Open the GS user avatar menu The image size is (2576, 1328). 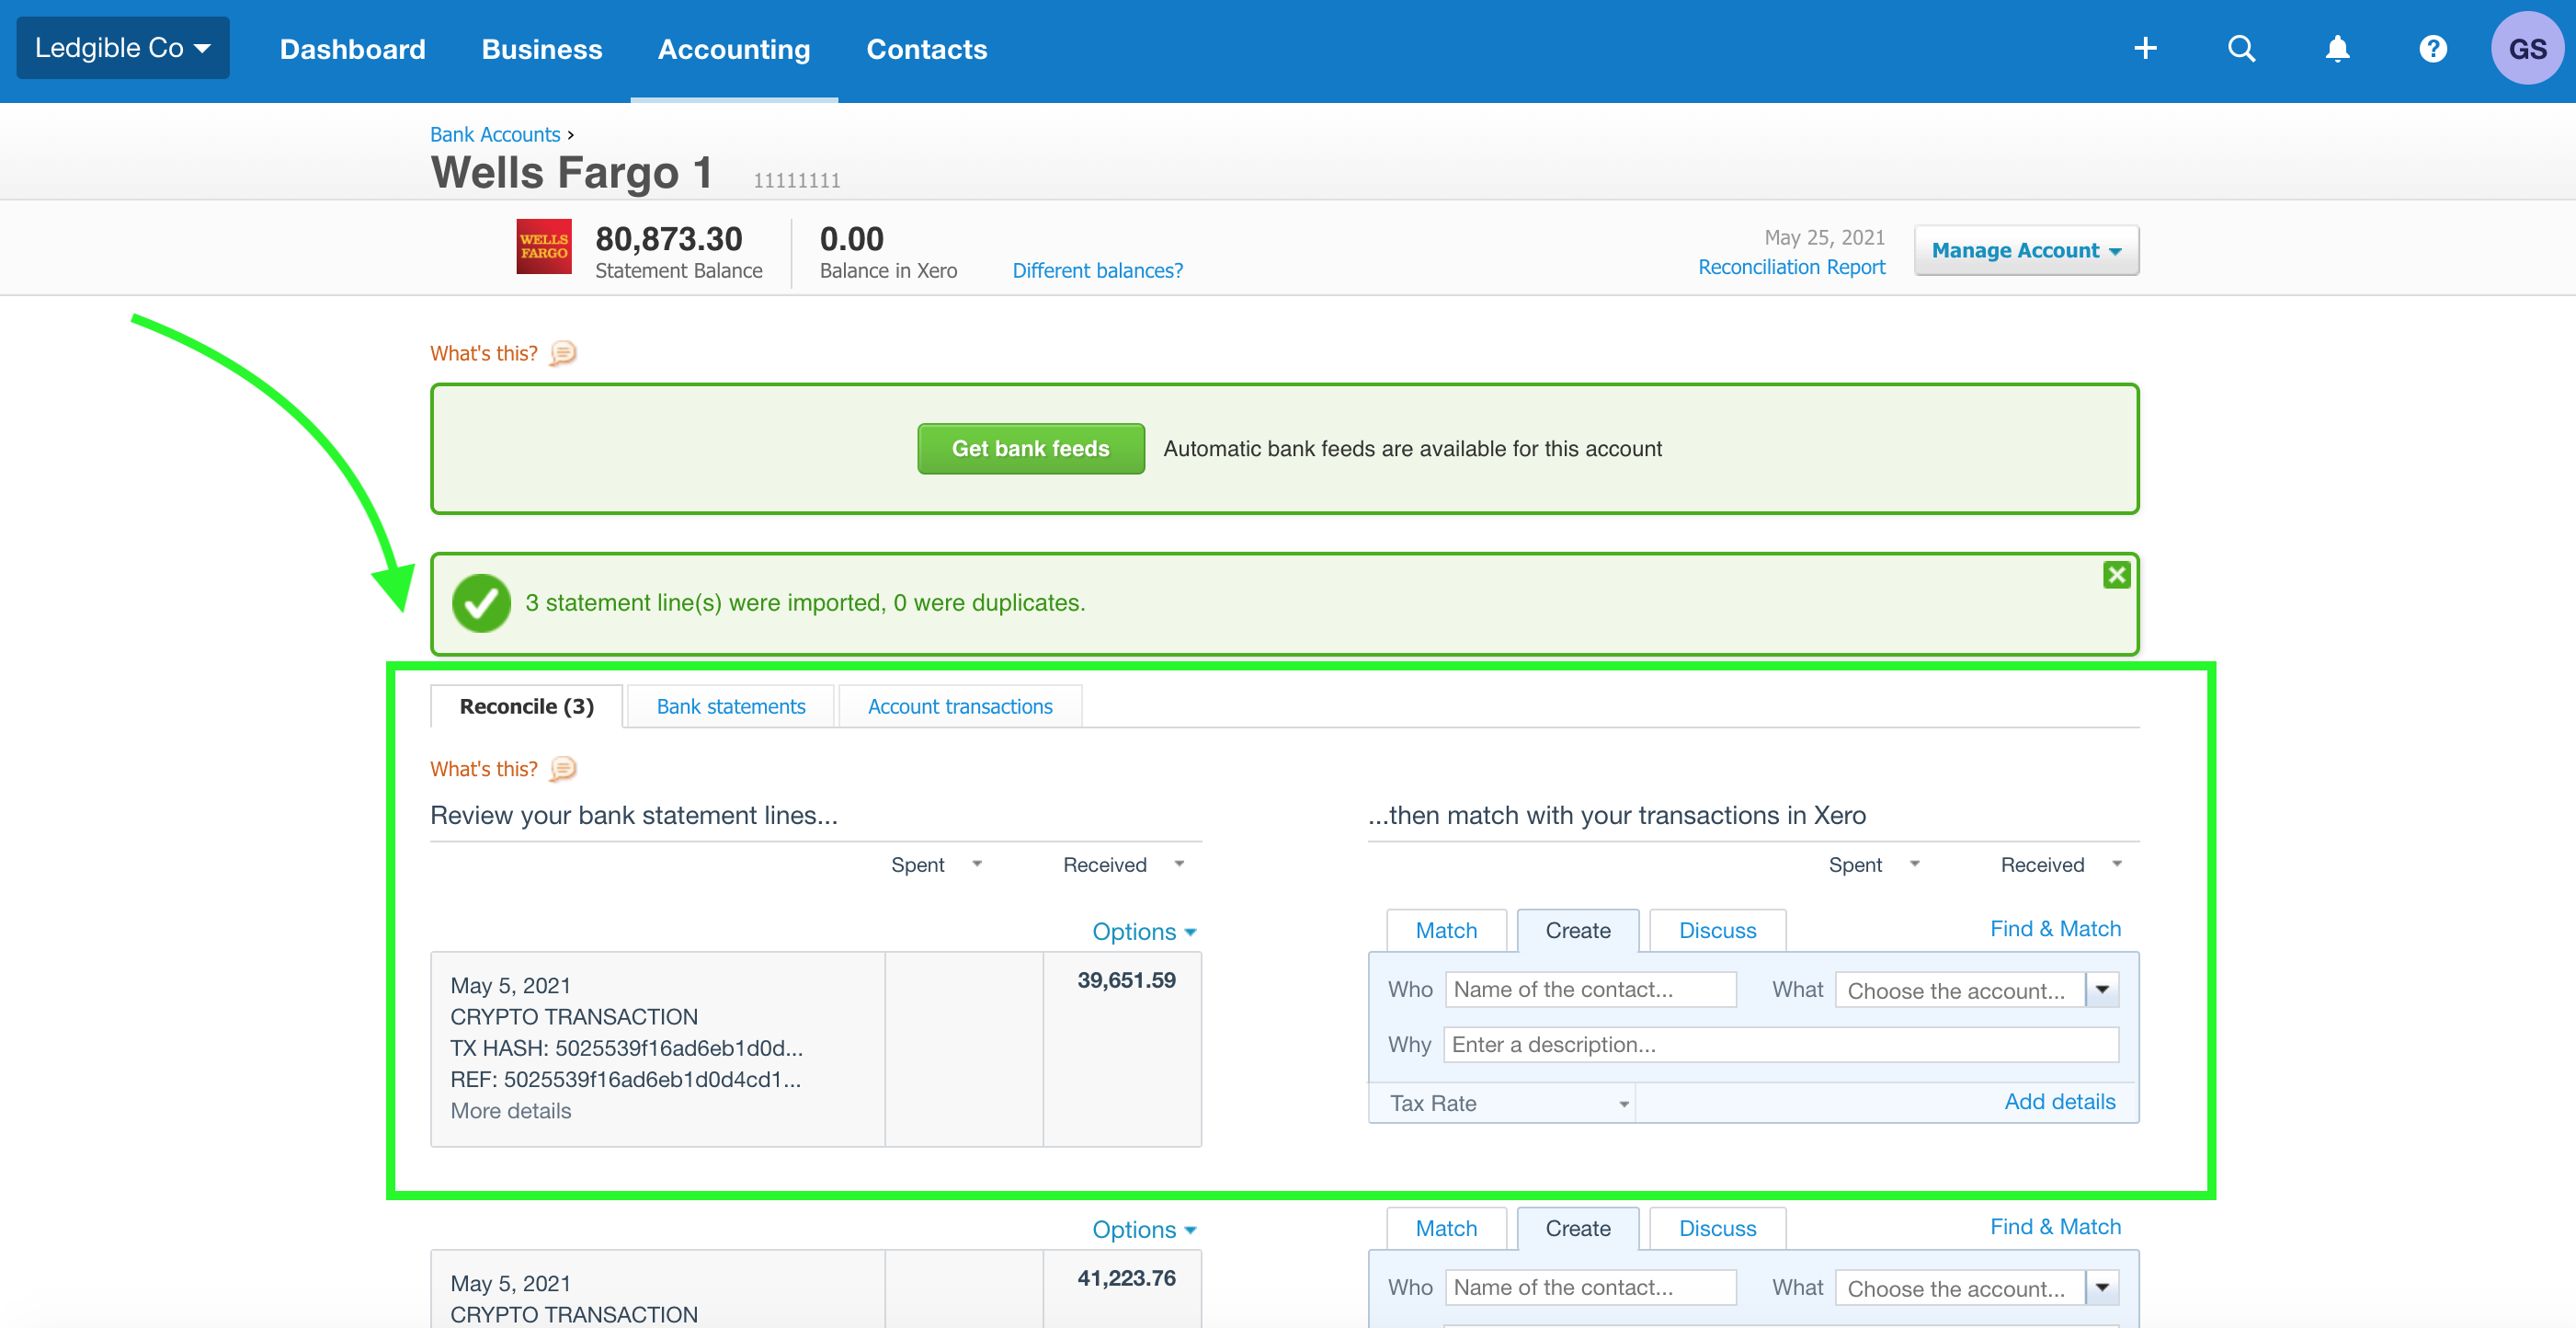click(2527, 48)
